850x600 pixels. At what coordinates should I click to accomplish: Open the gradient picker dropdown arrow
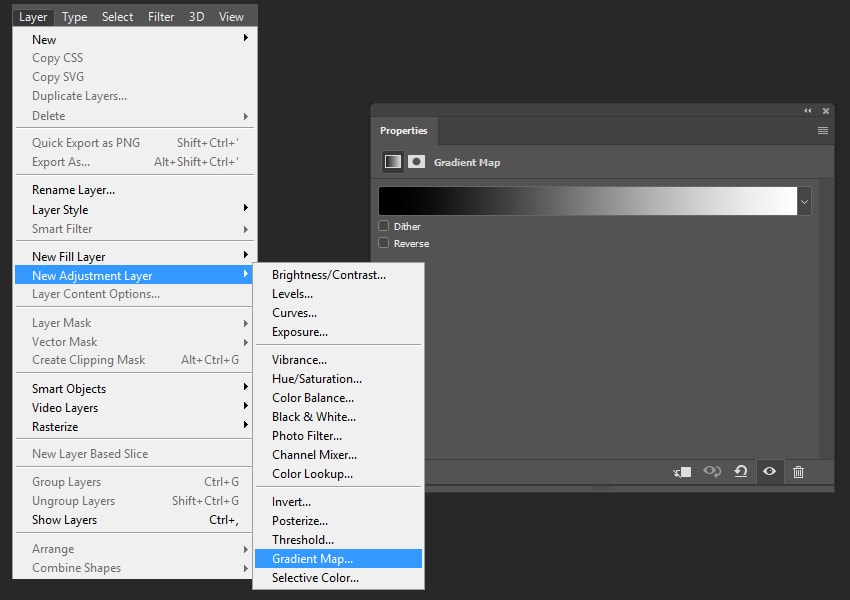click(804, 201)
